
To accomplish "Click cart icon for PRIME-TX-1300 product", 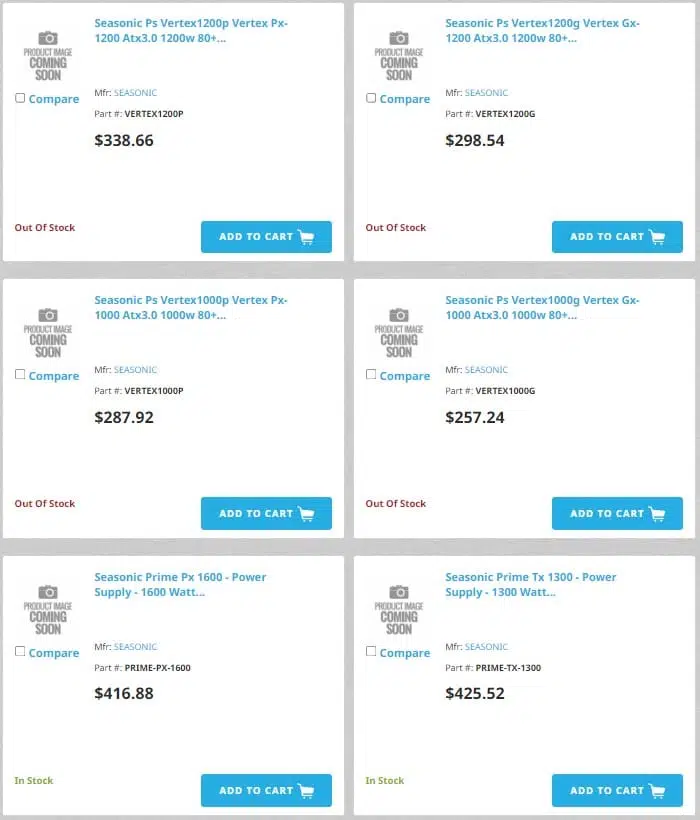I will (657, 790).
